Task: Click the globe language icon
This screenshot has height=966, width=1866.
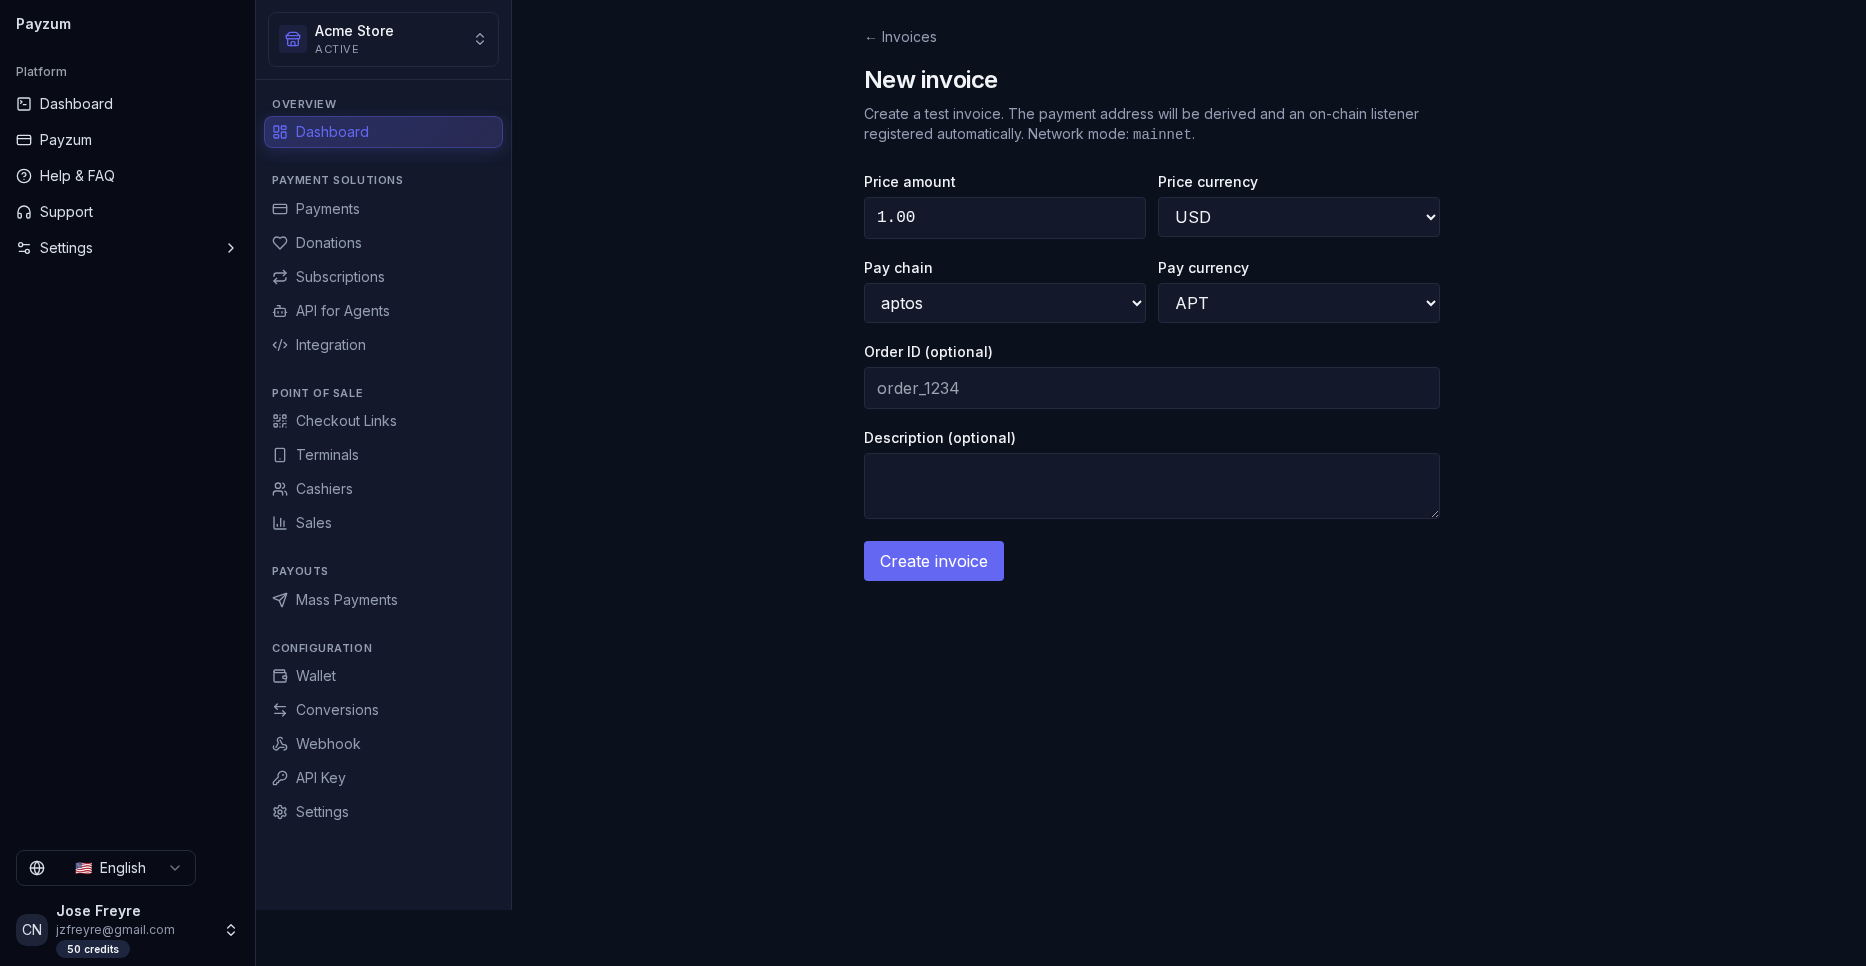Action: tap(37, 868)
